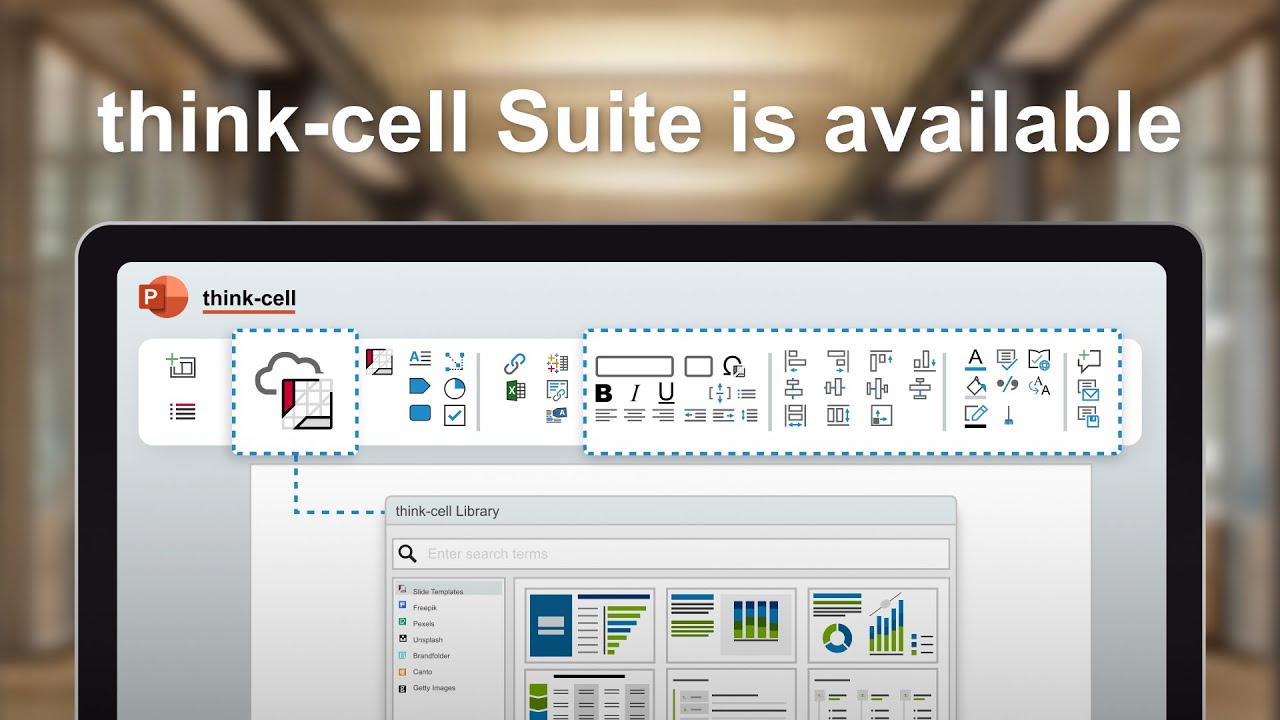Toggle bold formatting

pyautogui.click(x=604, y=392)
